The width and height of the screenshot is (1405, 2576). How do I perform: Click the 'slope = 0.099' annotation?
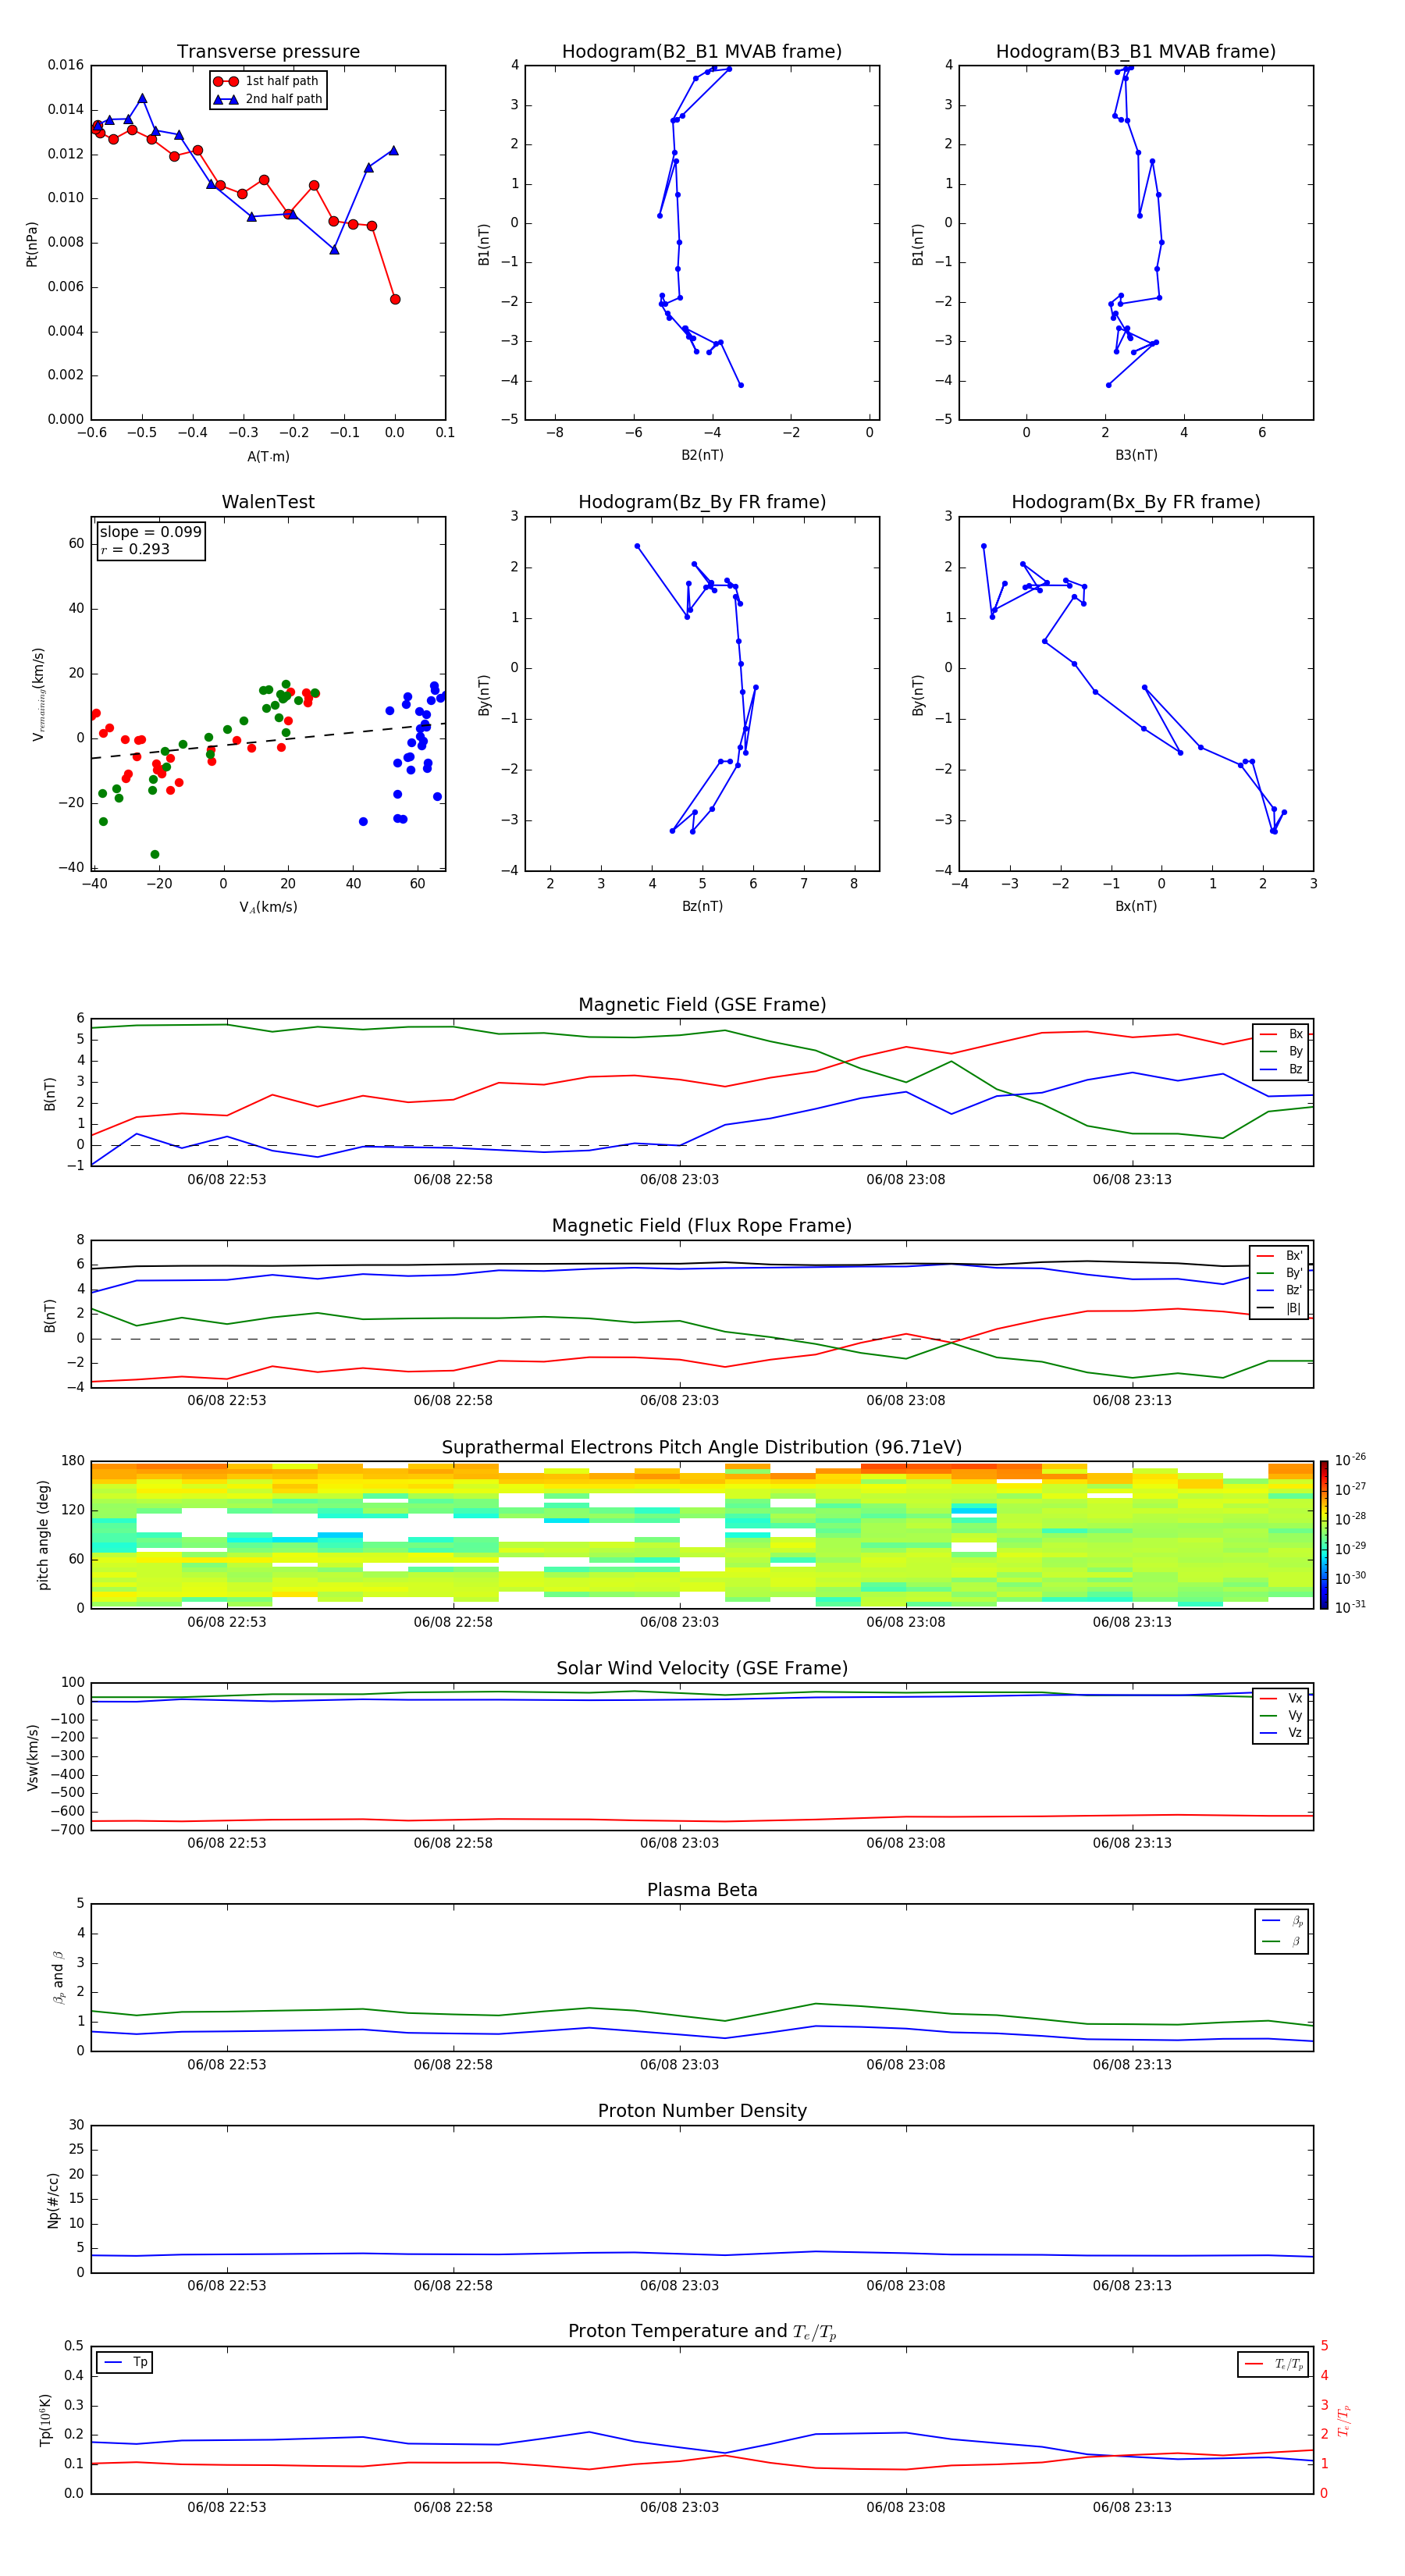(151, 532)
